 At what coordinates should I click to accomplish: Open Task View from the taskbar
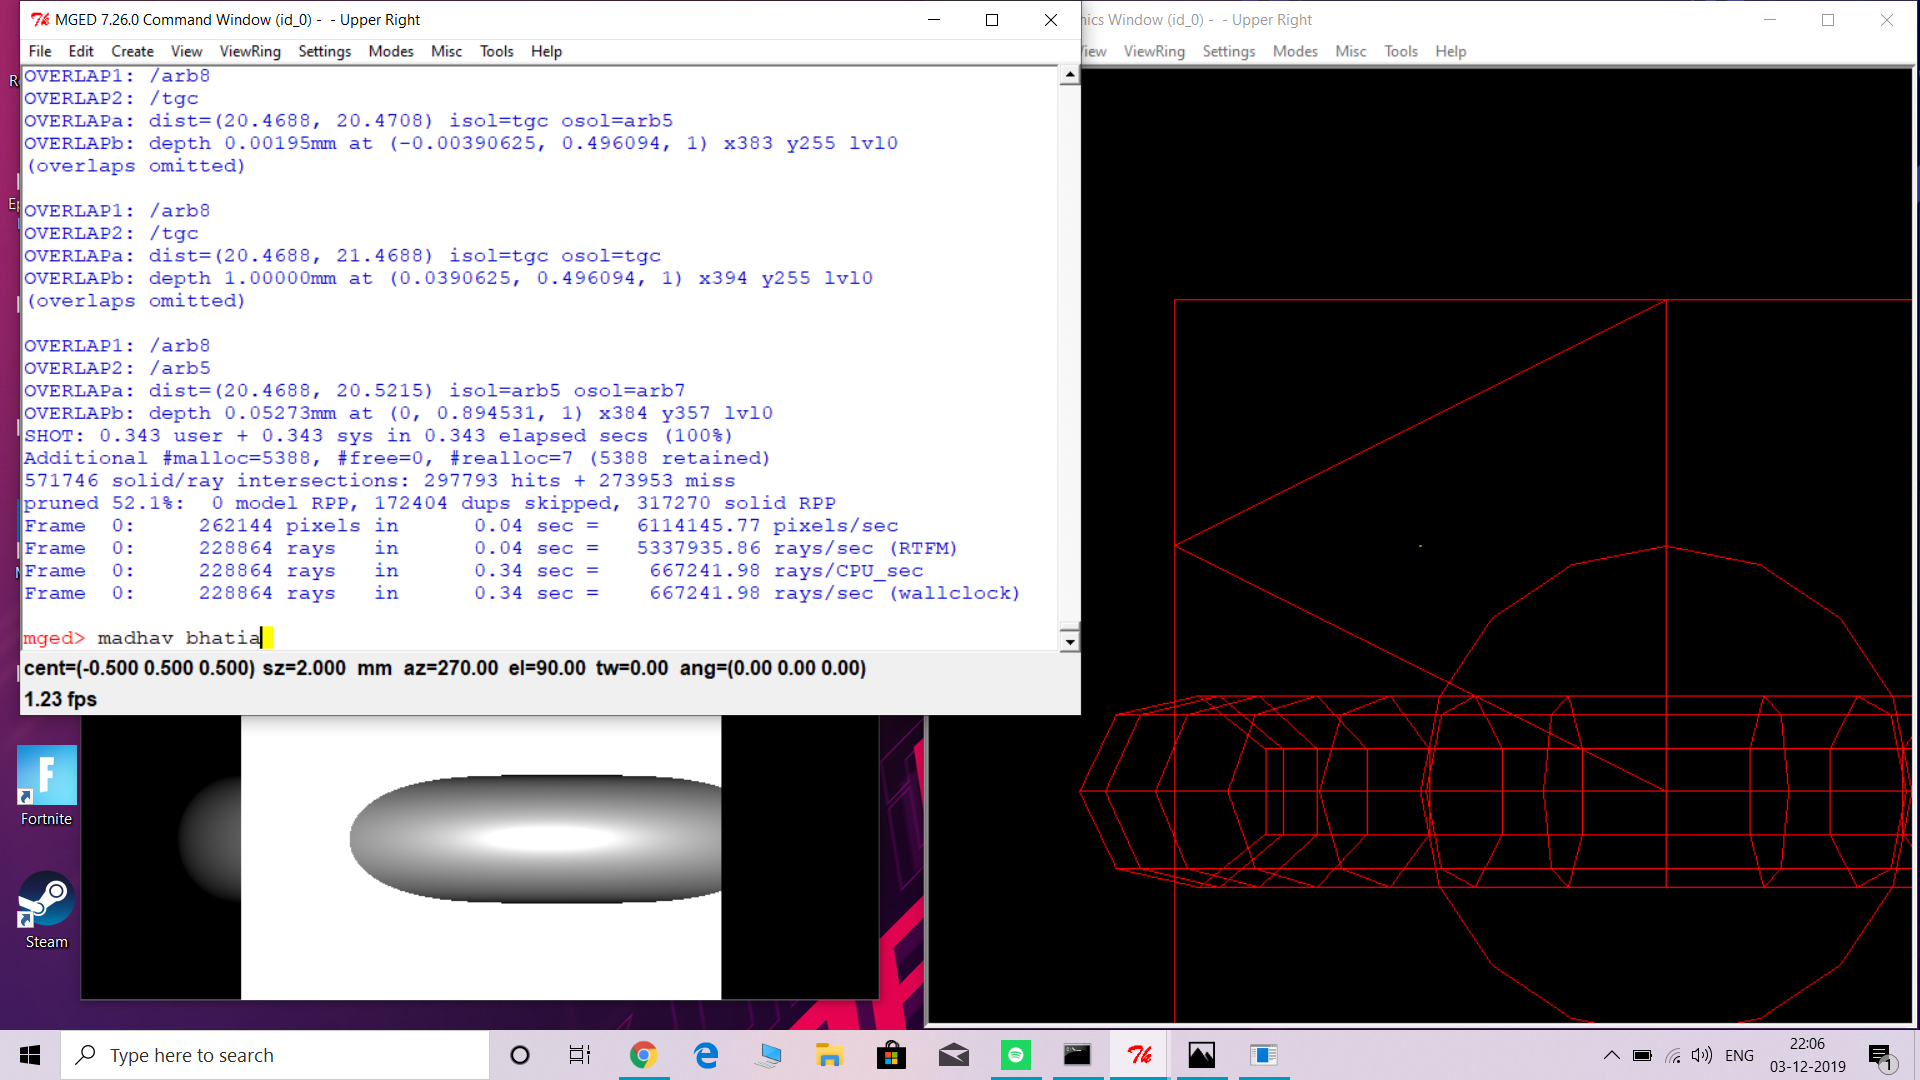tap(580, 1055)
